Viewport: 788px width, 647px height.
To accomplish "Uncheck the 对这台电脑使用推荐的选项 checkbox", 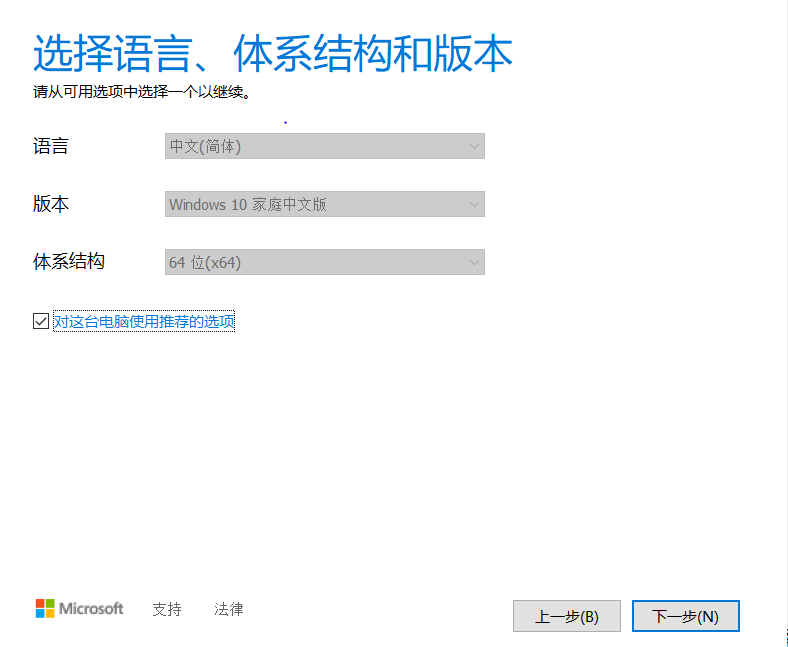I will point(41,321).
